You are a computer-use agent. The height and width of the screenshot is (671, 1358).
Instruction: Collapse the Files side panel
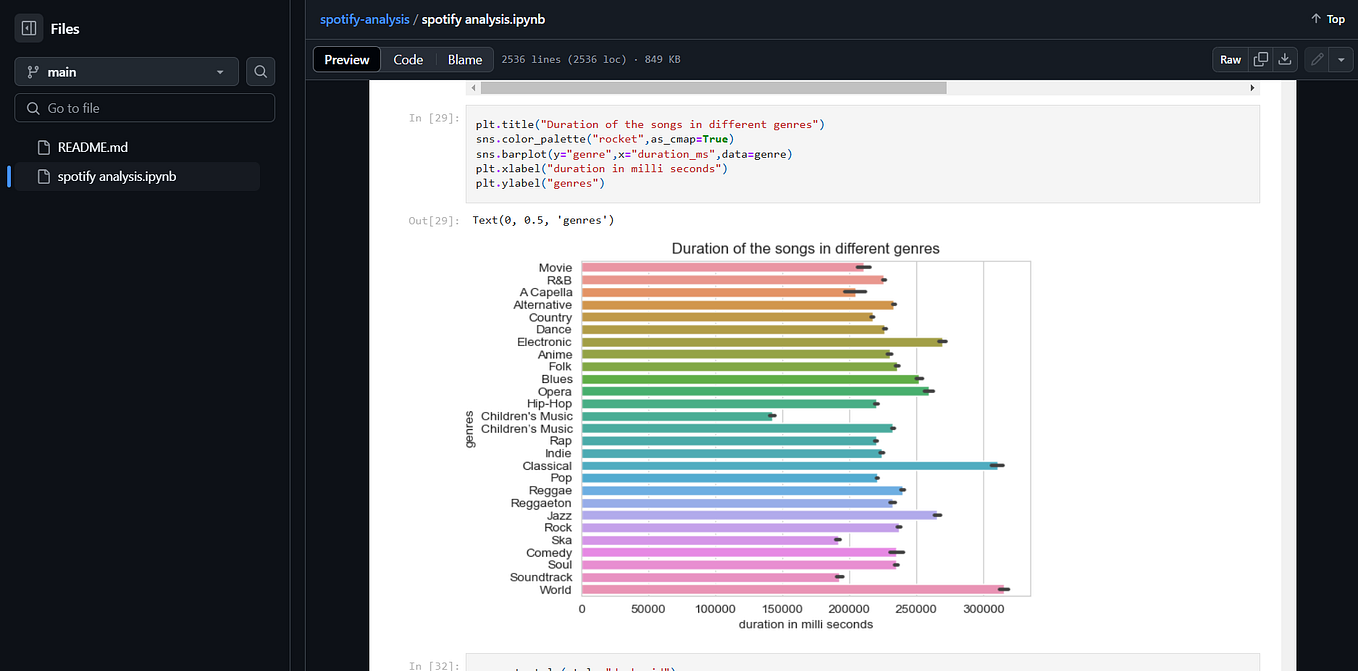click(x=28, y=27)
